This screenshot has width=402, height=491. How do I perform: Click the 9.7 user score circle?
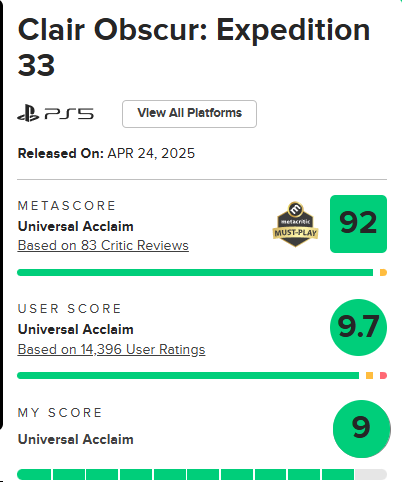pyautogui.click(x=358, y=327)
